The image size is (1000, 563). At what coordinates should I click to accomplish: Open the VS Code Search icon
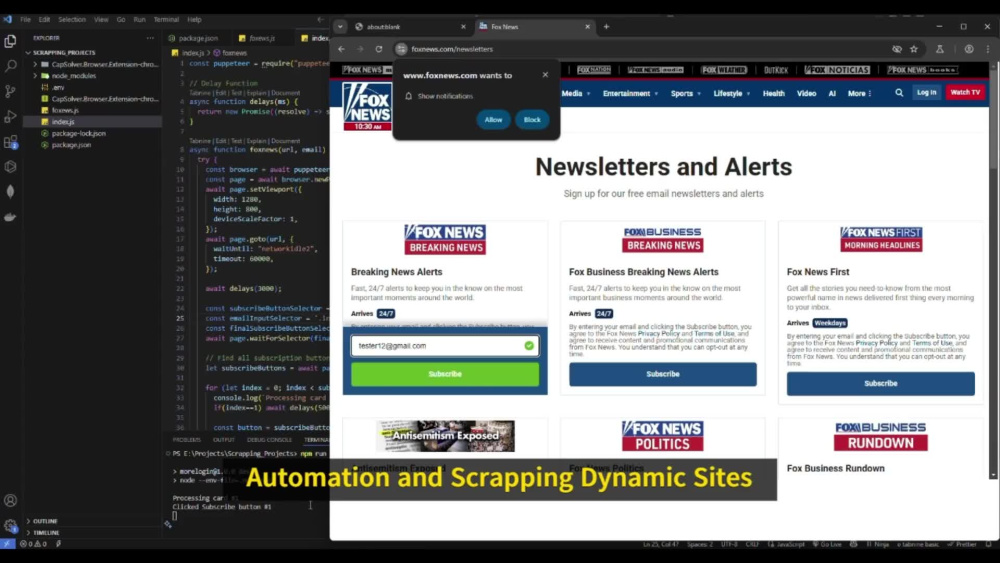[x=10, y=66]
